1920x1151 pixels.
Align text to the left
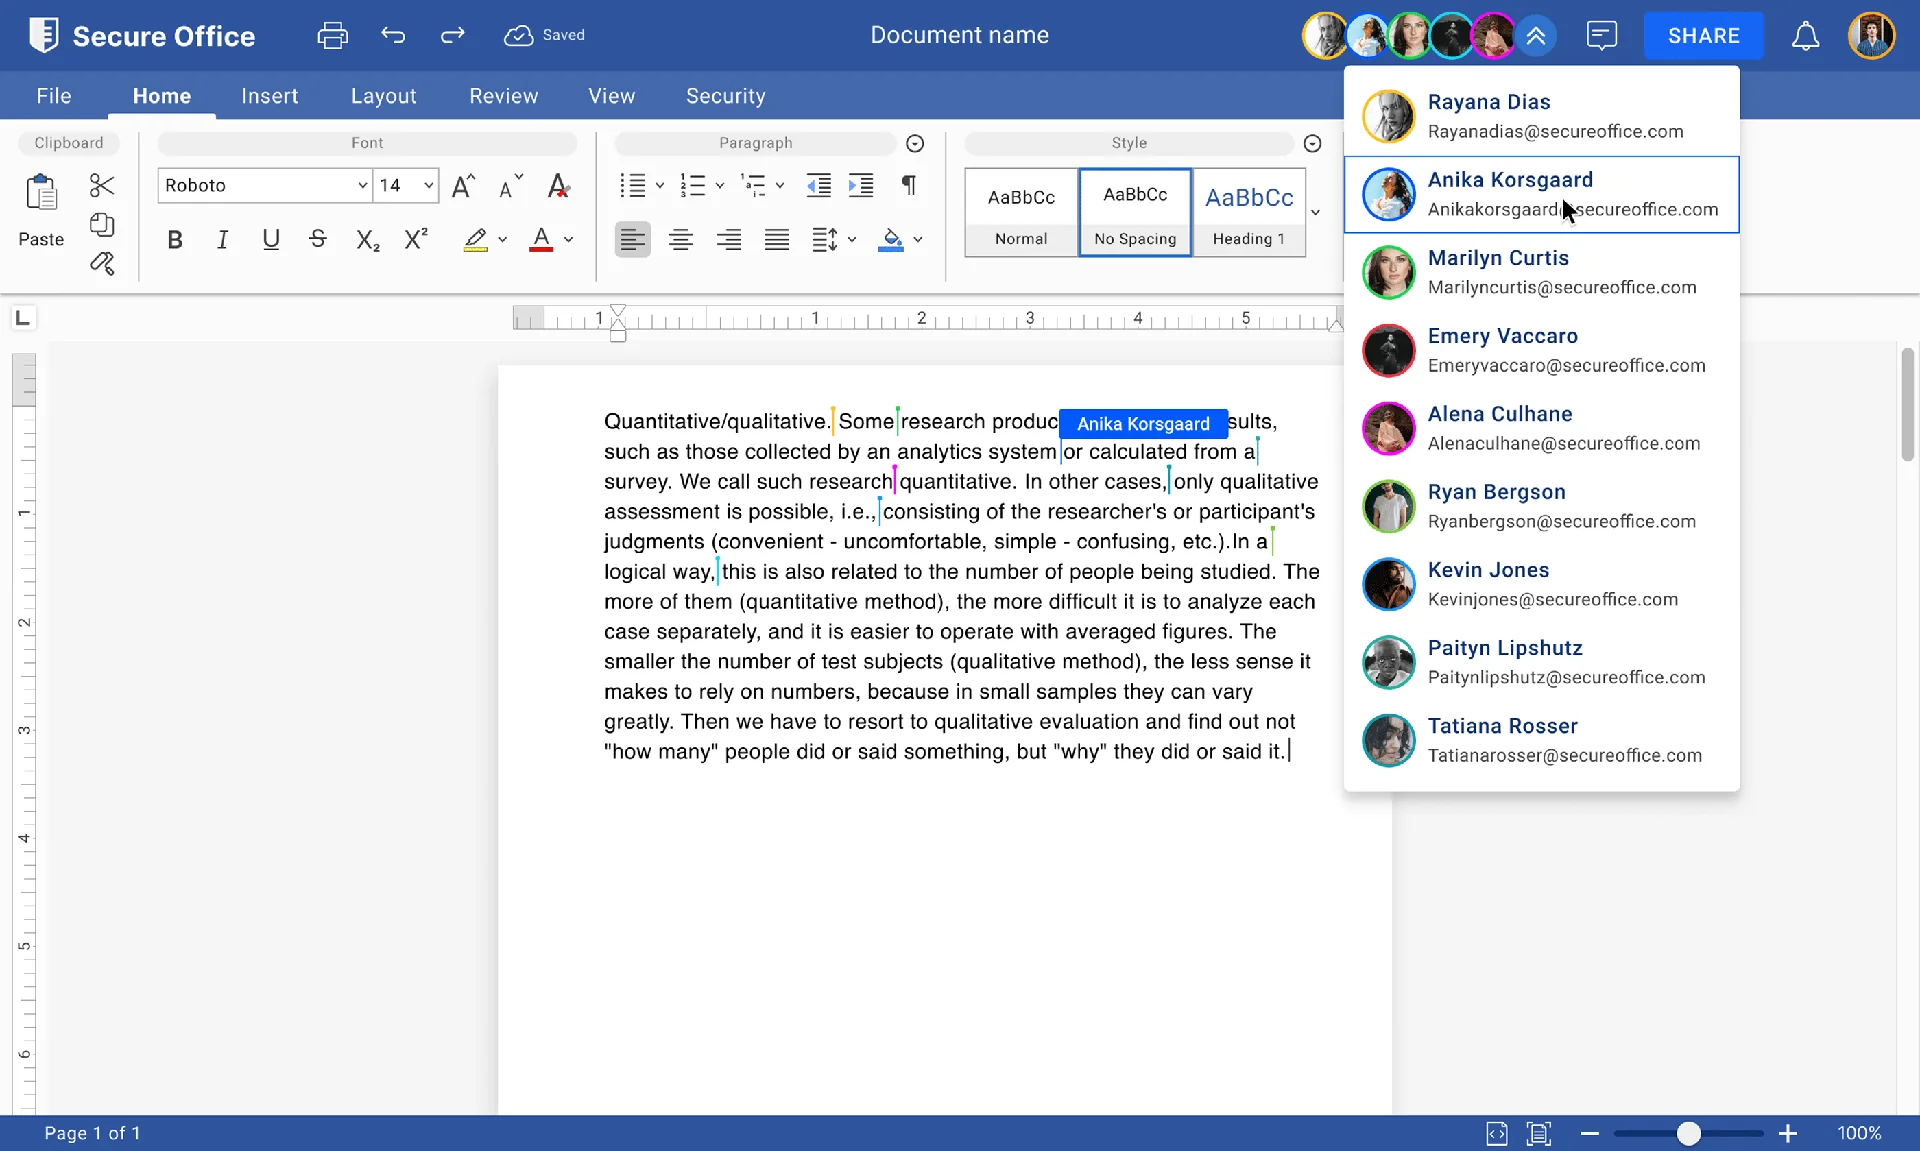pos(632,240)
